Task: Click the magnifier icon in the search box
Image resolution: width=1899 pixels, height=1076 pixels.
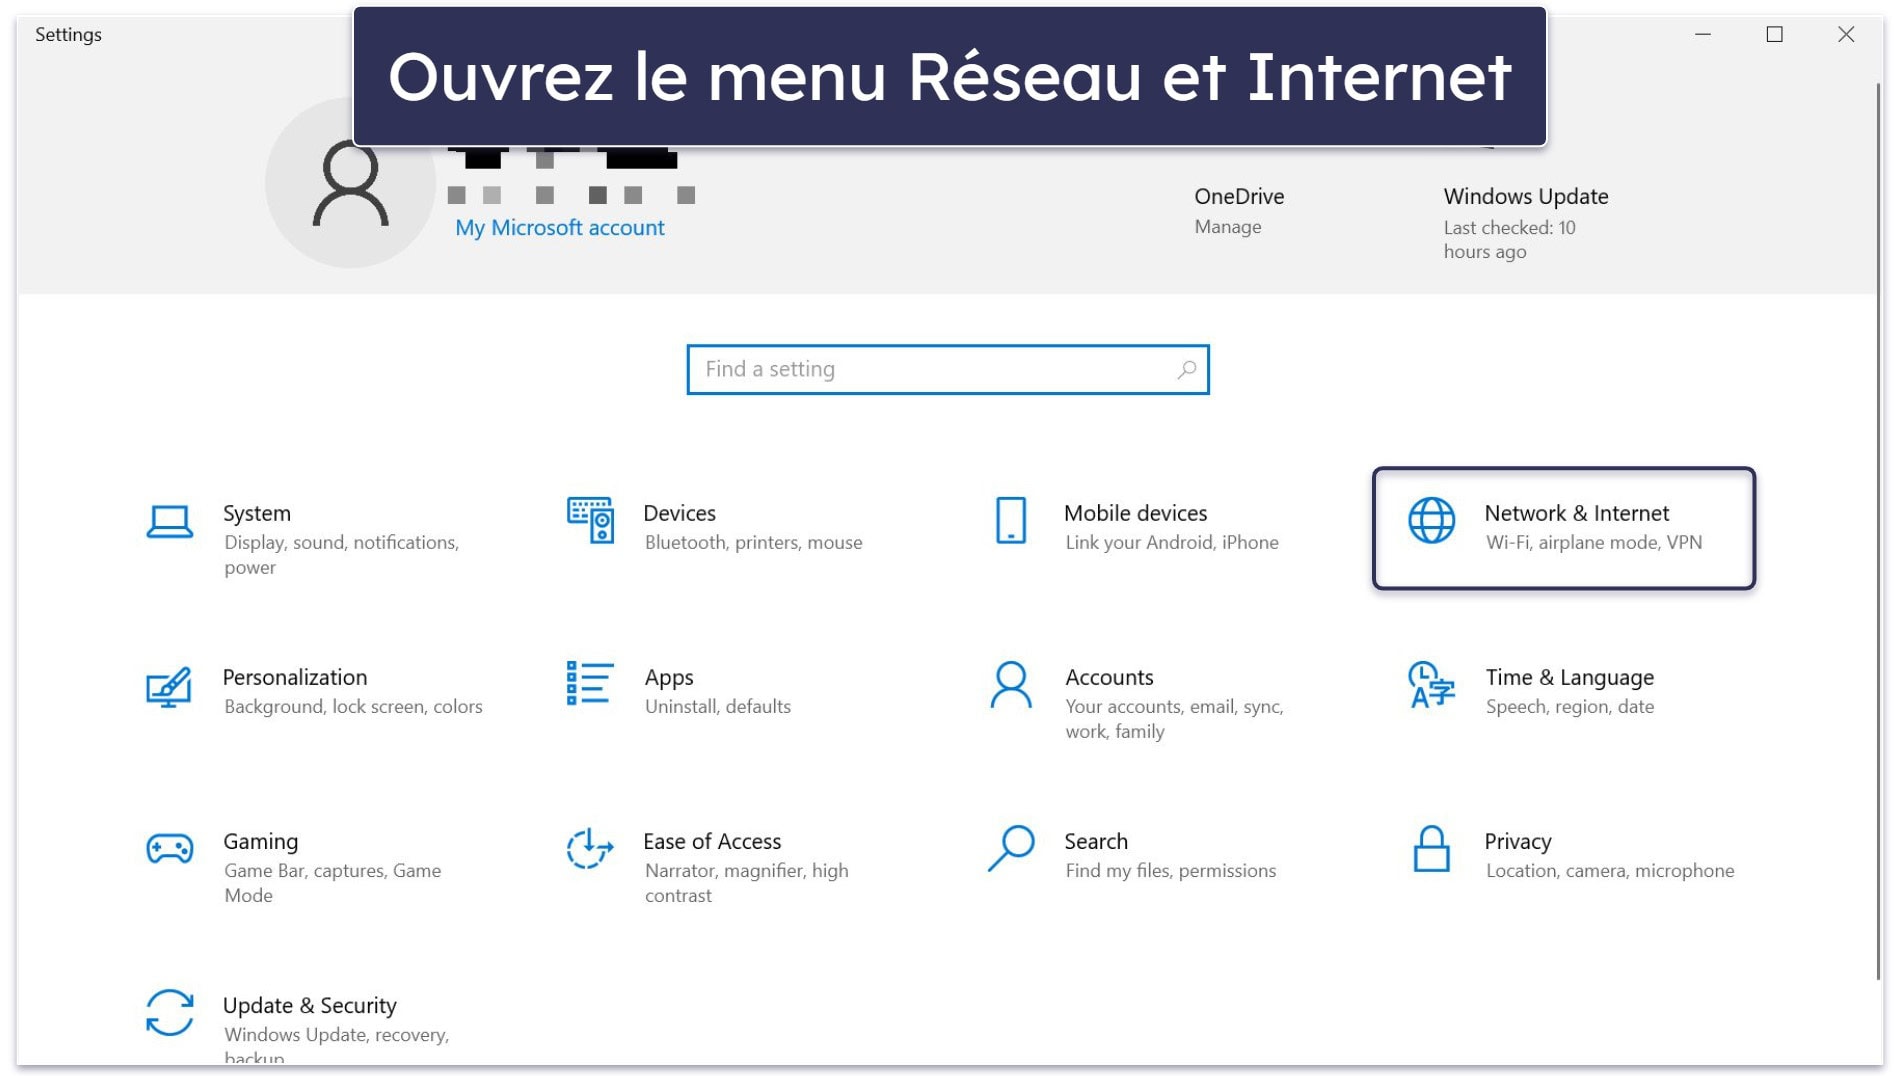Action: (x=1186, y=370)
